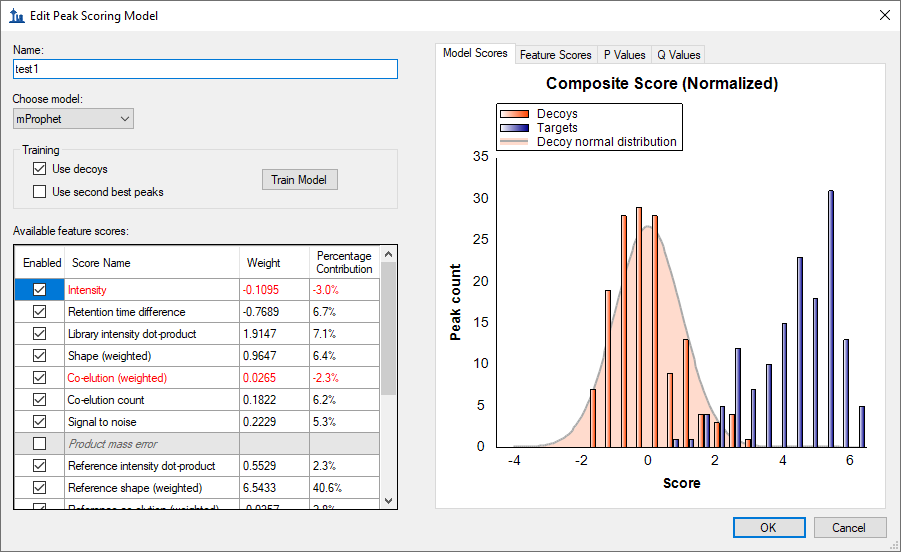Open the P Values tab
The image size is (901, 552).
(622, 55)
